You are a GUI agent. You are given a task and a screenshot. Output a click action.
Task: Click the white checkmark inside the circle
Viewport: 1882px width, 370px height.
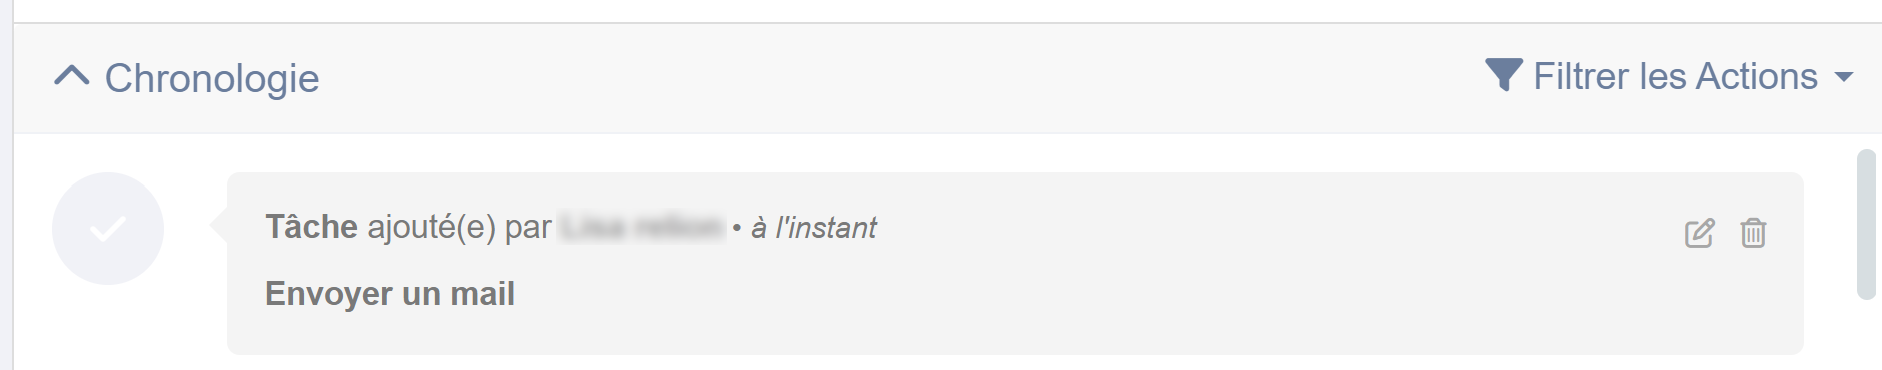coord(108,229)
